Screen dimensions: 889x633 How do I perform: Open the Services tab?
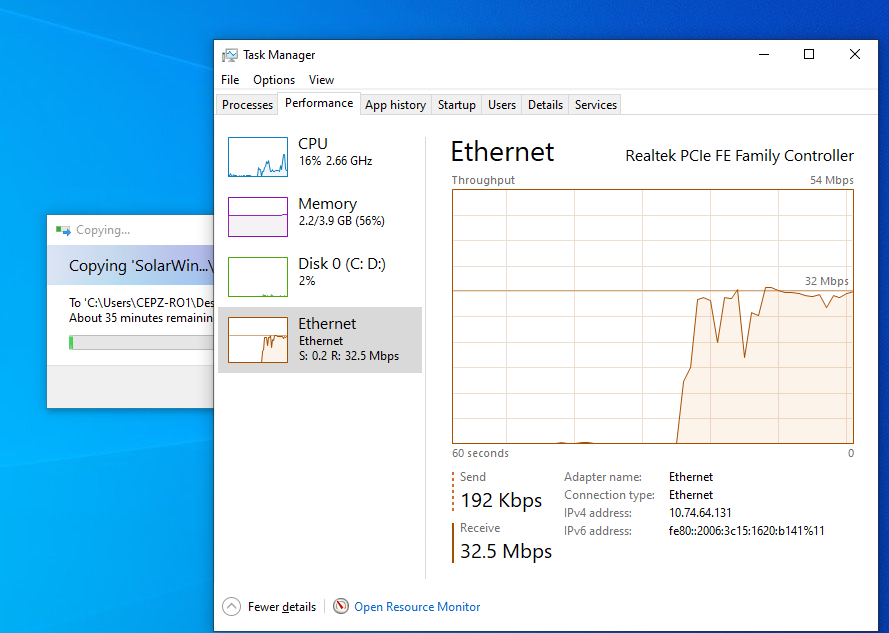[x=595, y=105]
